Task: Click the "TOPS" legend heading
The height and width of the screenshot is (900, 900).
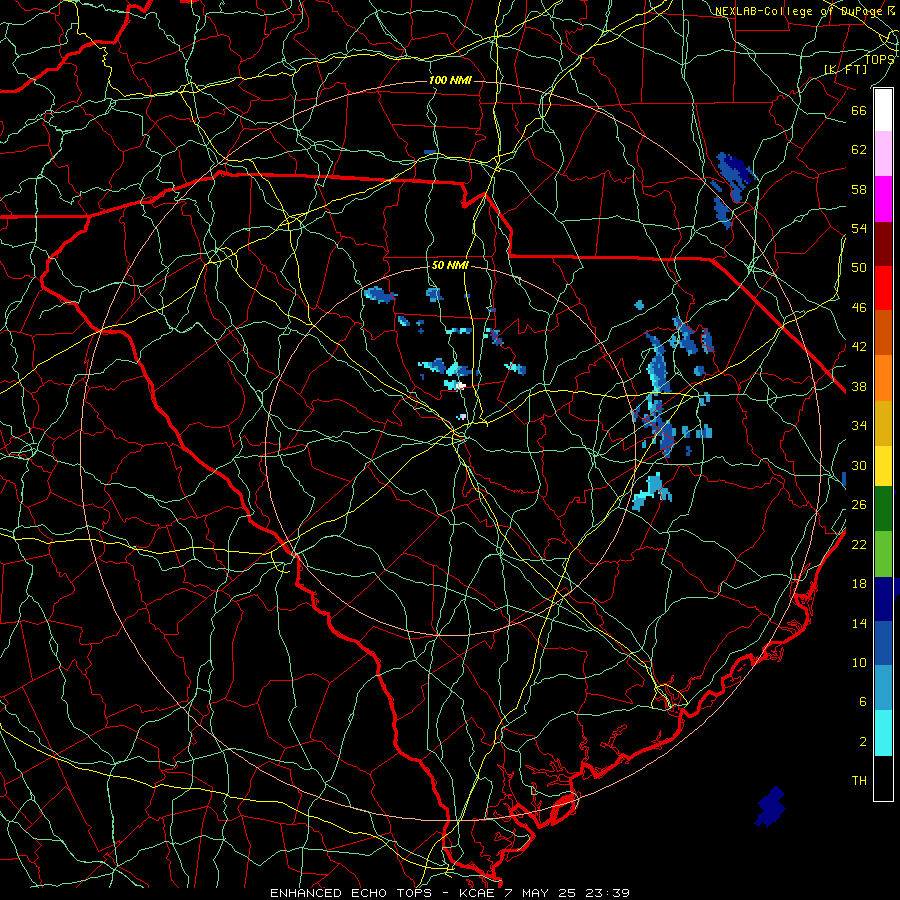Action: [879, 59]
